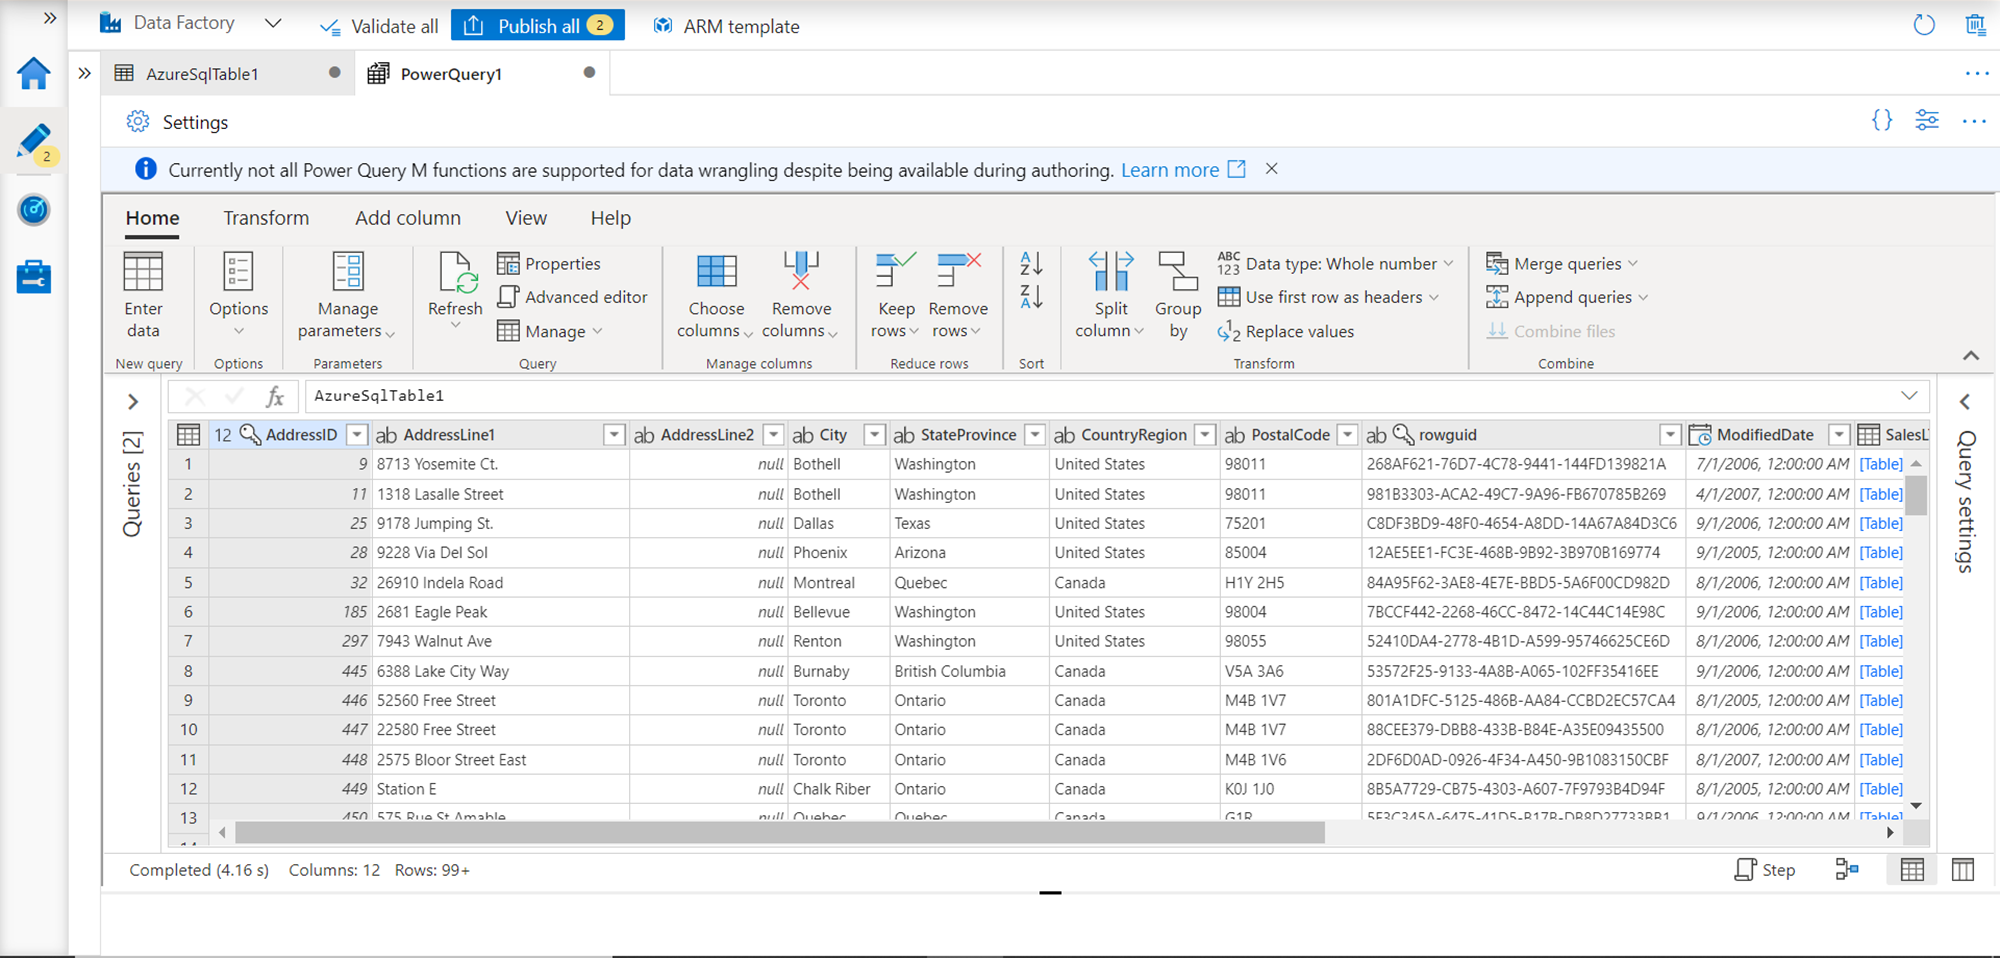The image size is (2000, 958).
Task: Follow the Learn more link
Action: tap(1169, 170)
